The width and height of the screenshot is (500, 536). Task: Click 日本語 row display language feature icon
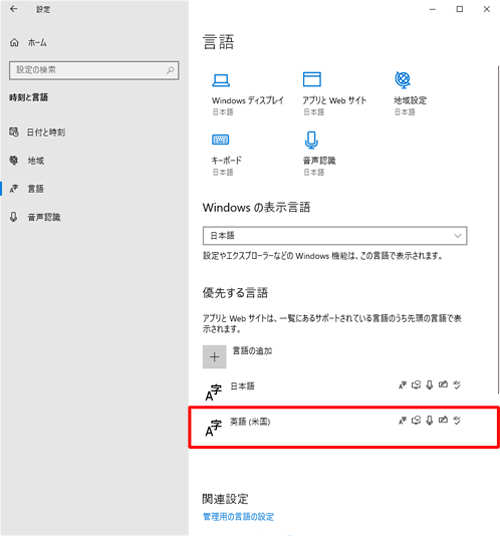click(x=403, y=385)
